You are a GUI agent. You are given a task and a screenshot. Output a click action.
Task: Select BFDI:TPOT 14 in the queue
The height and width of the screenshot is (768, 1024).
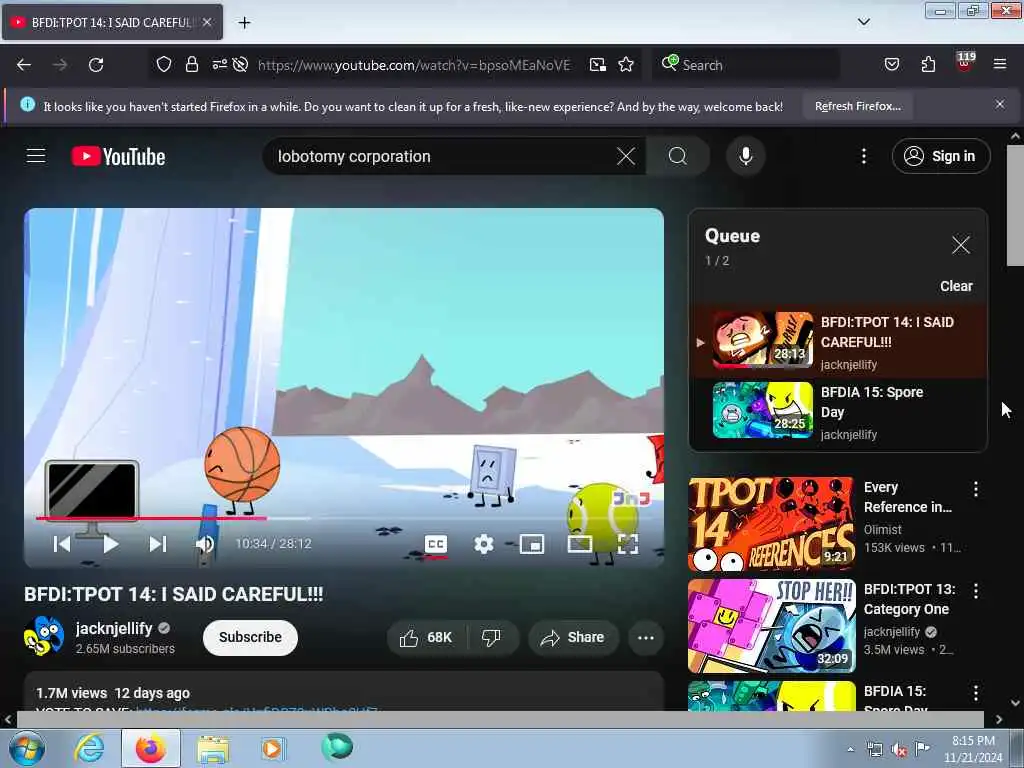click(x=838, y=342)
